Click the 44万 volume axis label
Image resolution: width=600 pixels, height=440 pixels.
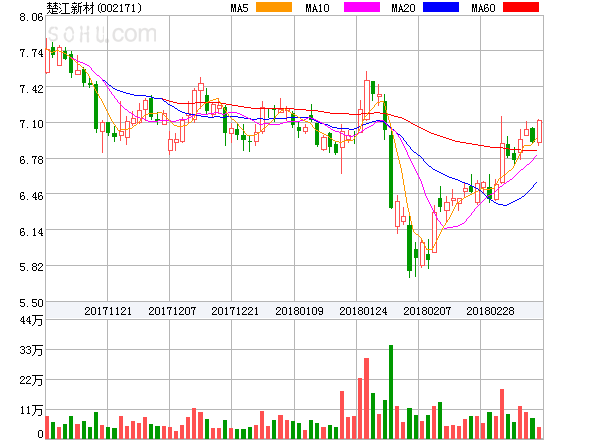click(x=31, y=320)
